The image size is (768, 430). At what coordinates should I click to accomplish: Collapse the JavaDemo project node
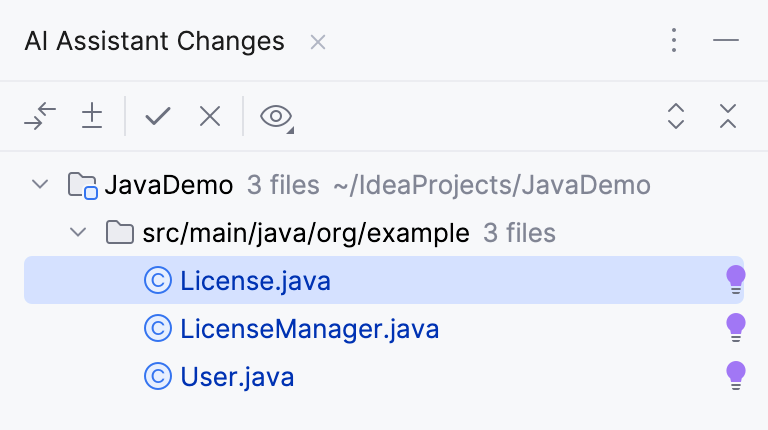point(40,185)
